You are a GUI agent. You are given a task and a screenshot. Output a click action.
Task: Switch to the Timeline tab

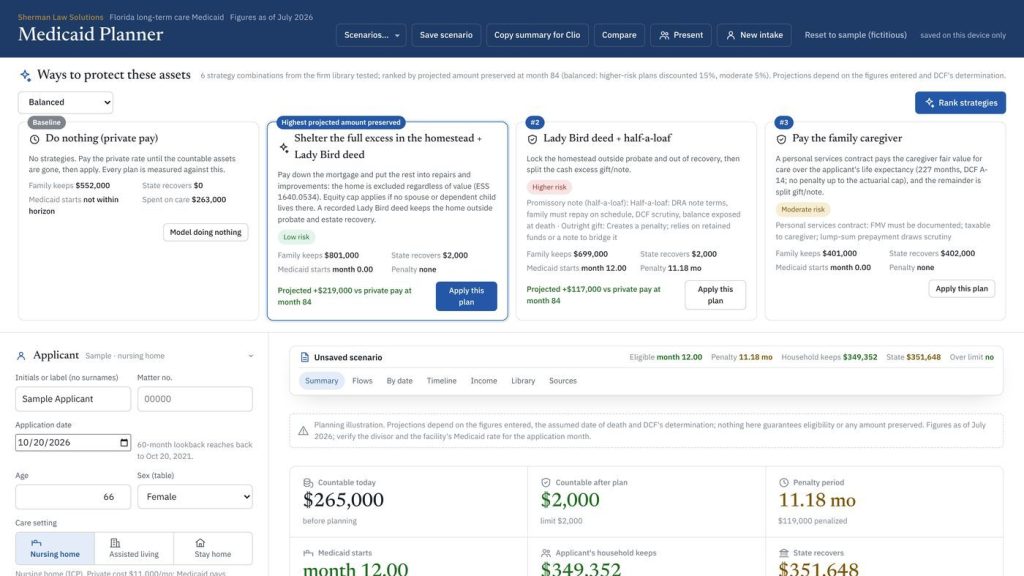(441, 381)
